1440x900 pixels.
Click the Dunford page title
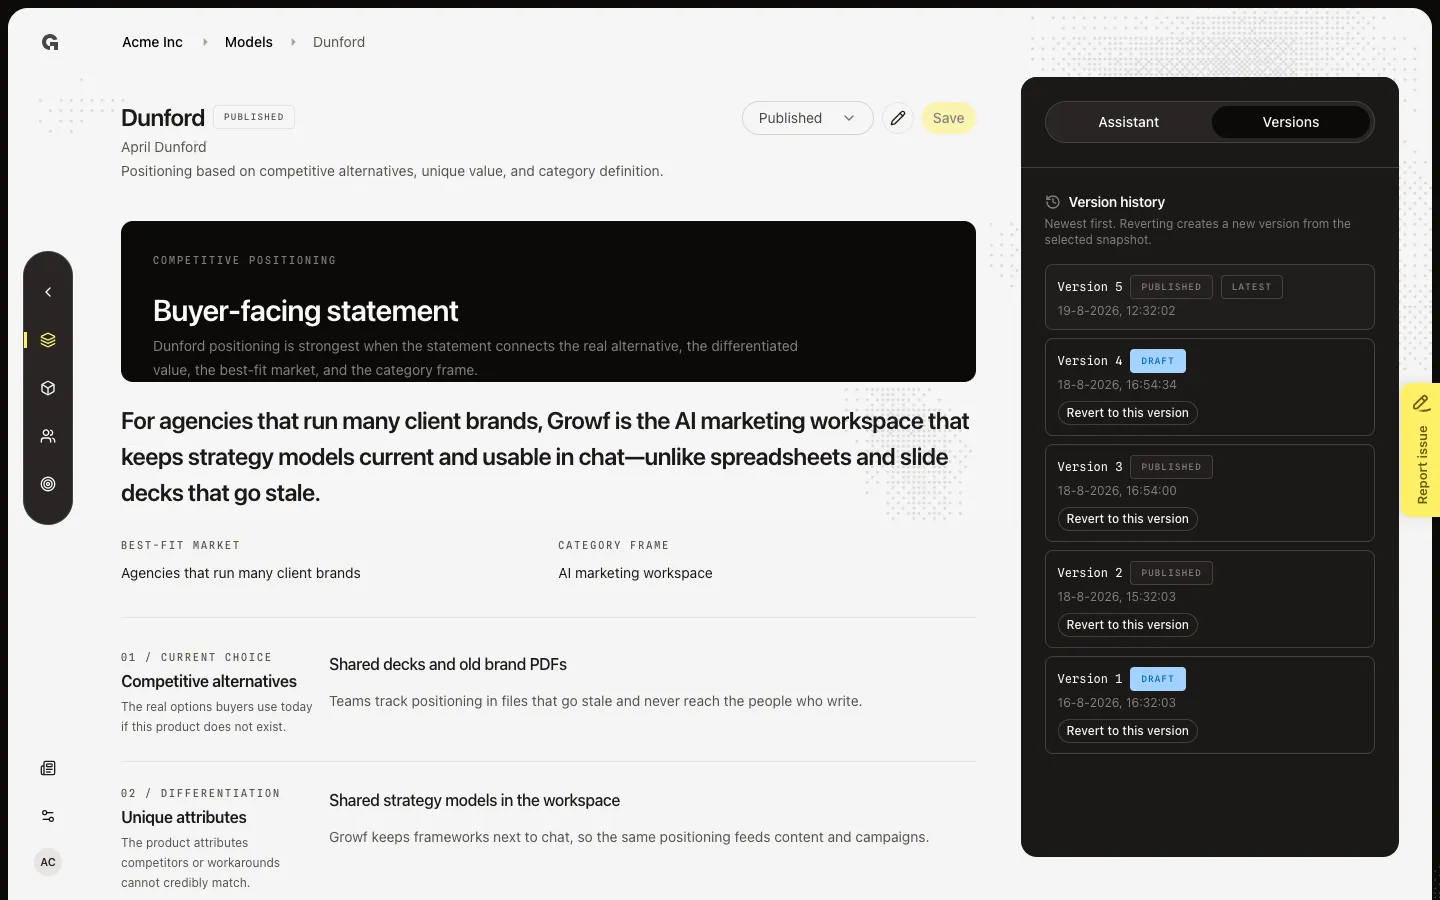click(163, 118)
